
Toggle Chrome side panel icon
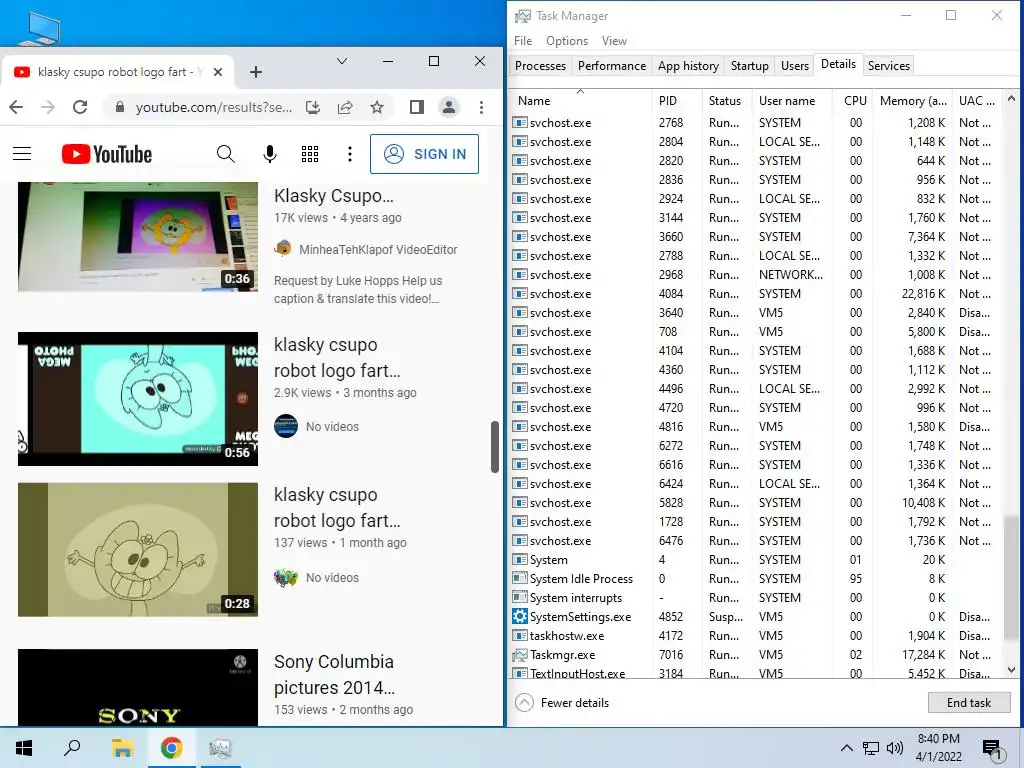point(417,107)
